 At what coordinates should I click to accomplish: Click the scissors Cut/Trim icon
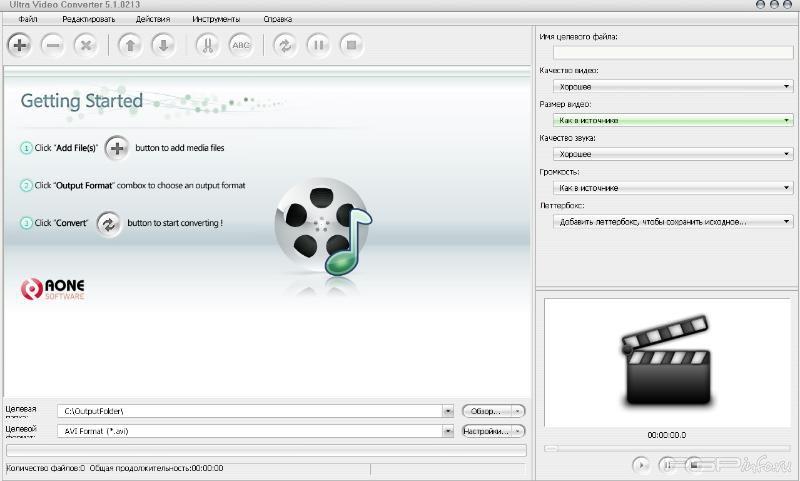pos(207,44)
